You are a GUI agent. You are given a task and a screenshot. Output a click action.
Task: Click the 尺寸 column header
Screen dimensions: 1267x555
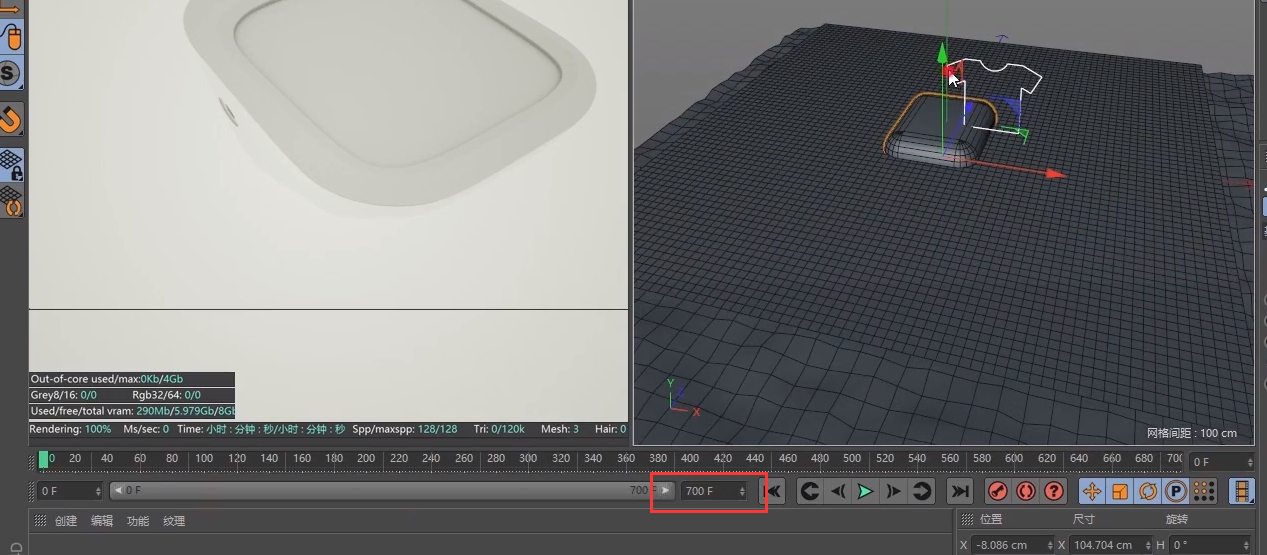tap(1084, 520)
